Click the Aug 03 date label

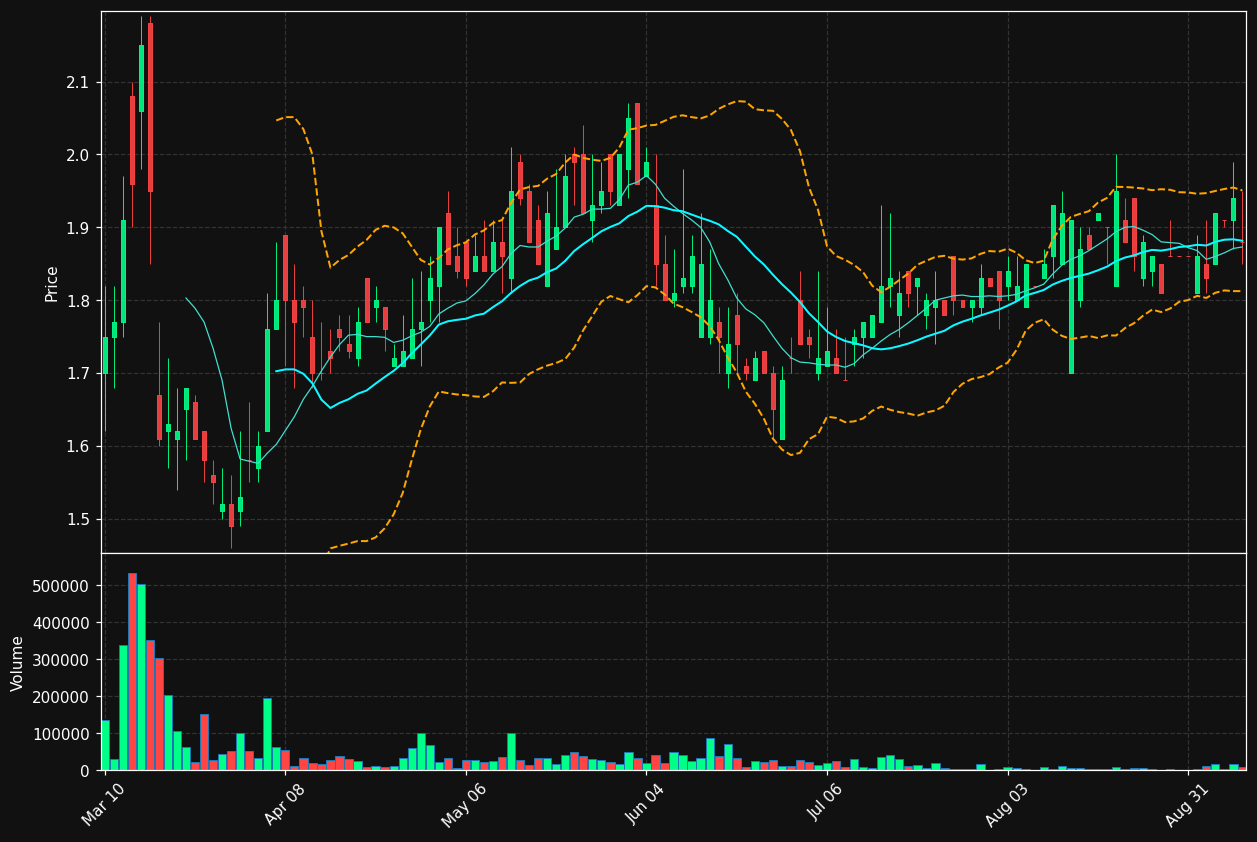1006,806
